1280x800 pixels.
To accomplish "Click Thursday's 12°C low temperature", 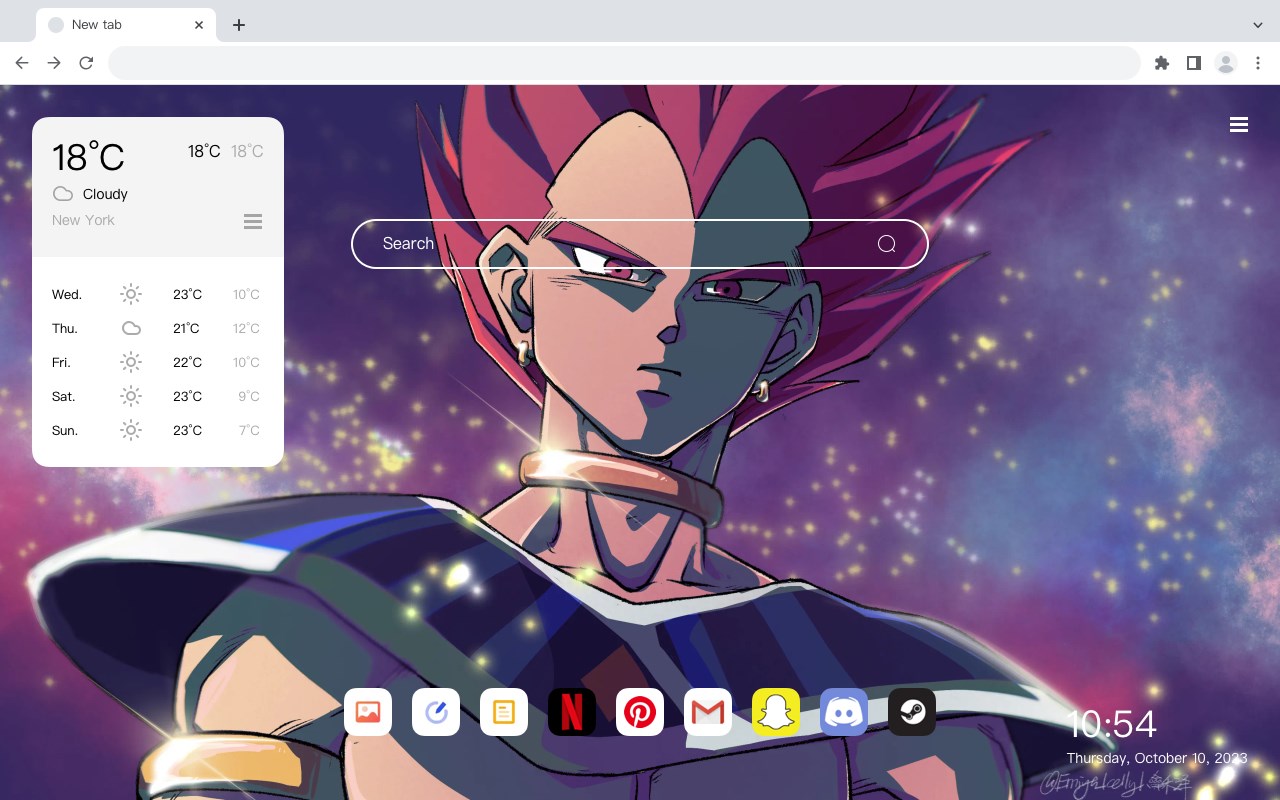I will (x=247, y=328).
